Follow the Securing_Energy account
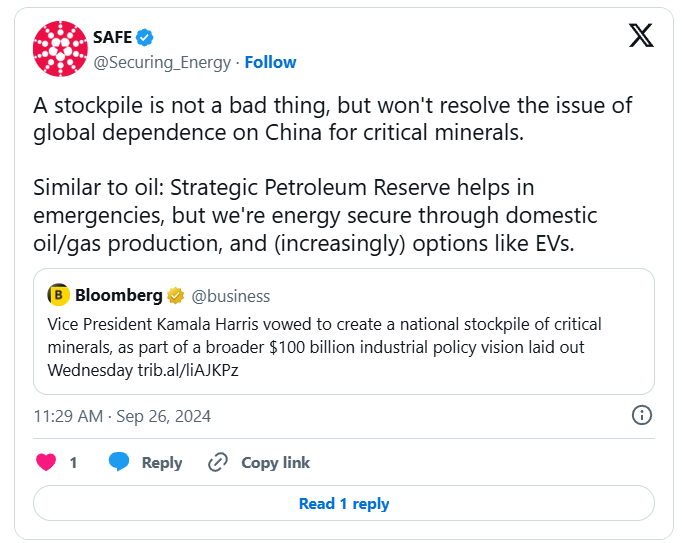Viewport: 682px width, 543px height. (270, 62)
